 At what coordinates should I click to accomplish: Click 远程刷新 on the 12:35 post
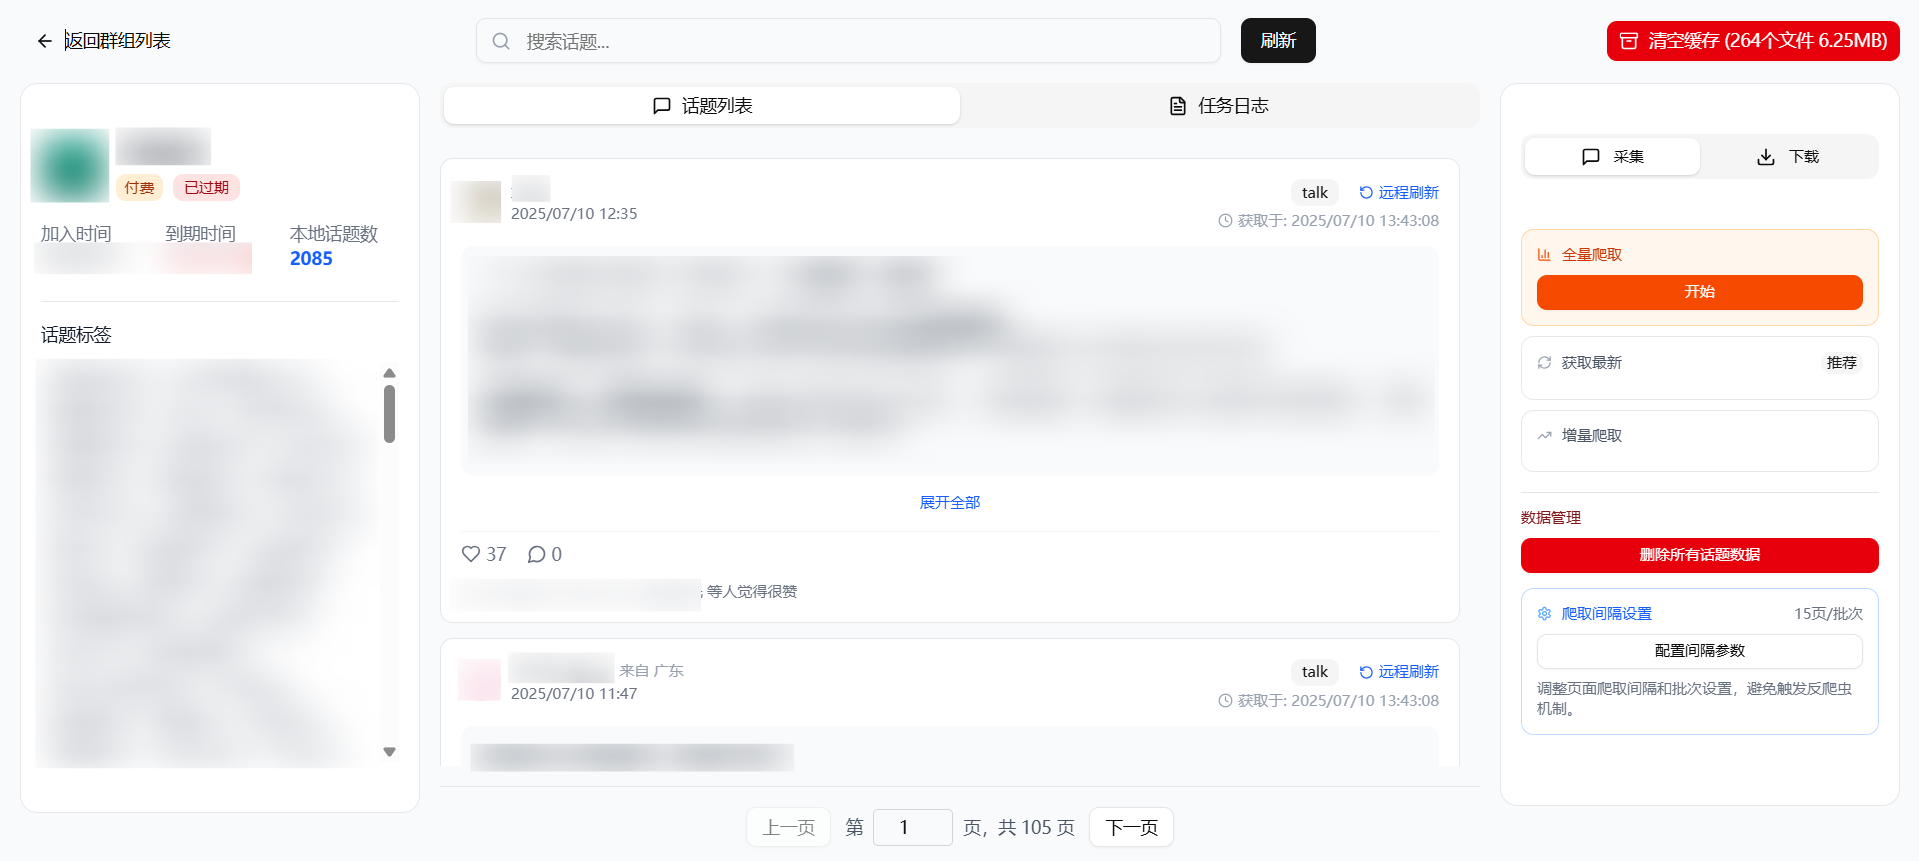point(1398,193)
